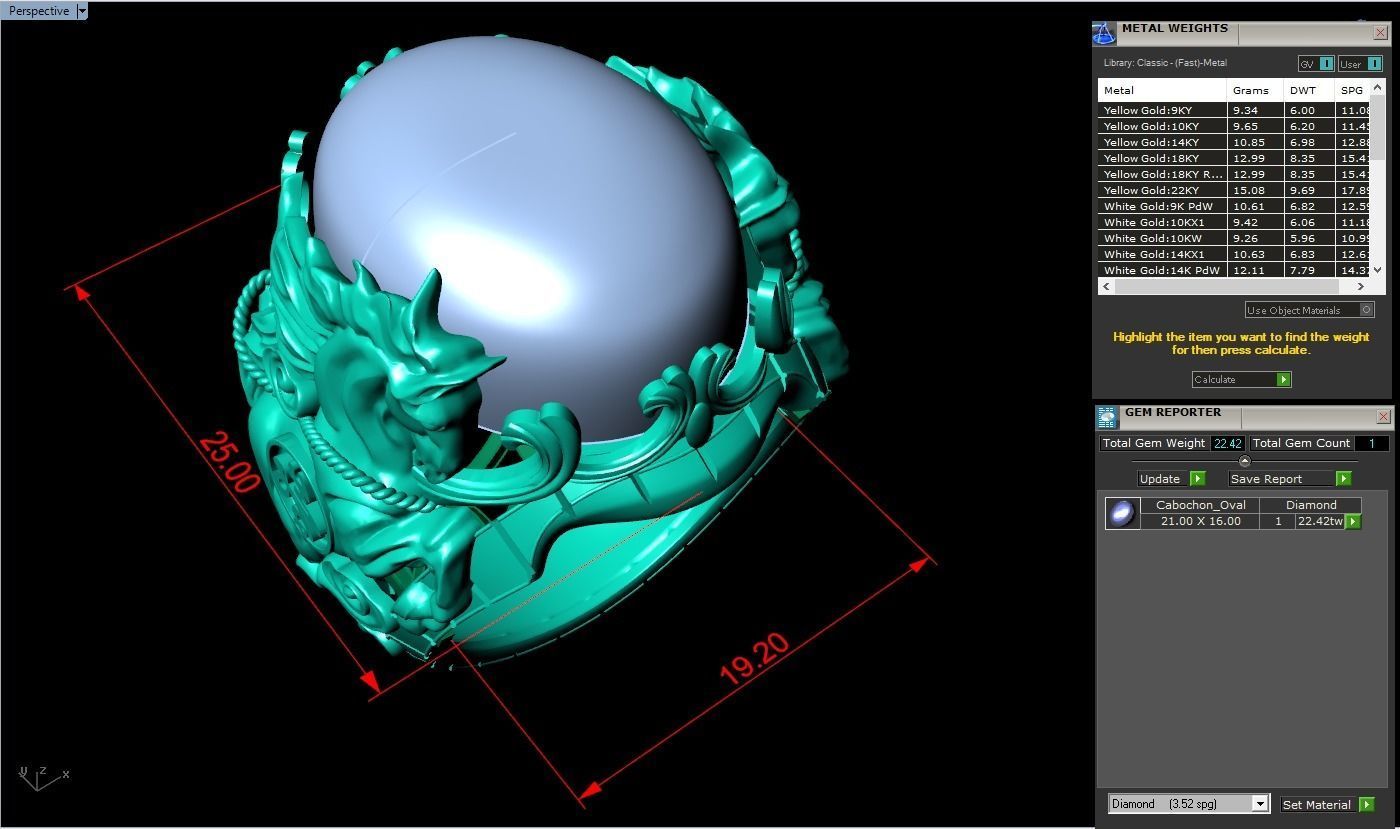Image resolution: width=1400 pixels, height=829 pixels.
Task: Collapse the Gem Reporter header via round arrow
Action: coord(1244,461)
